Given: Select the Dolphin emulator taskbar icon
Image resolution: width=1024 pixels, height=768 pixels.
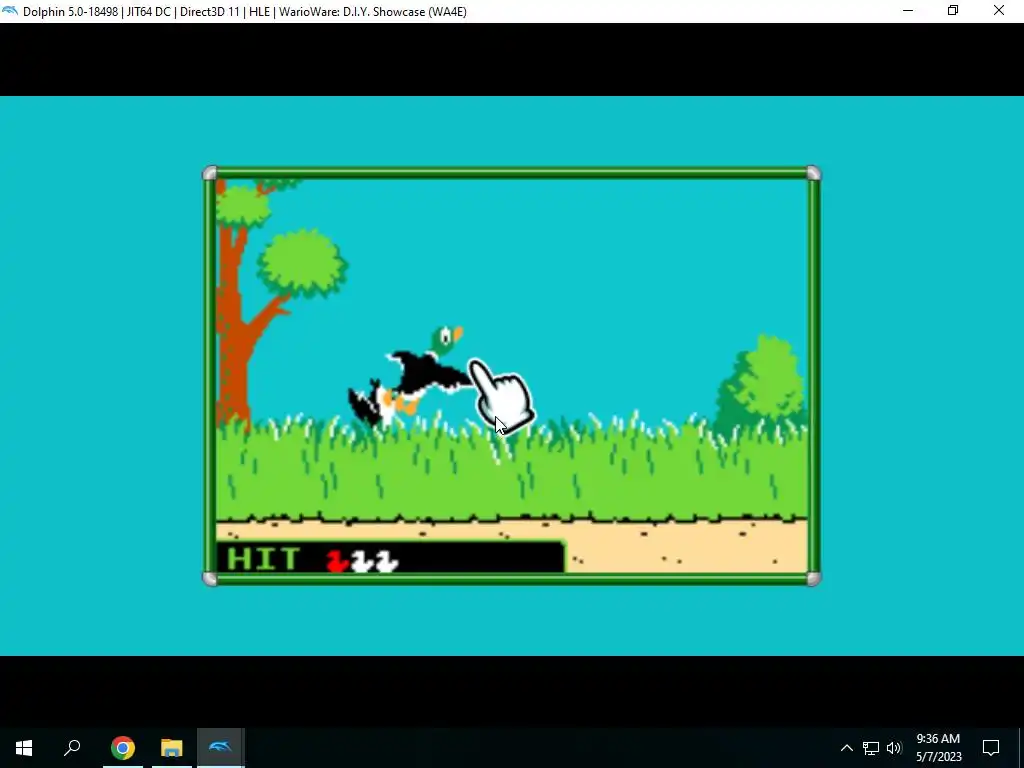Looking at the screenshot, I should point(220,748).
